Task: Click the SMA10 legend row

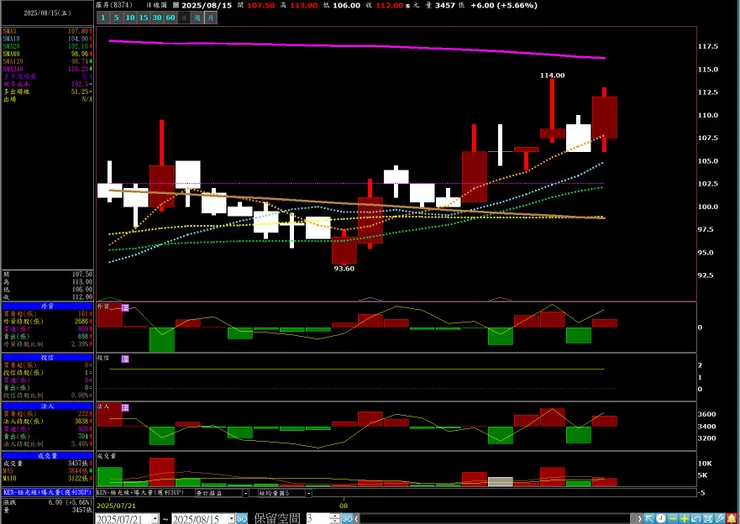Action: [47, 39]
